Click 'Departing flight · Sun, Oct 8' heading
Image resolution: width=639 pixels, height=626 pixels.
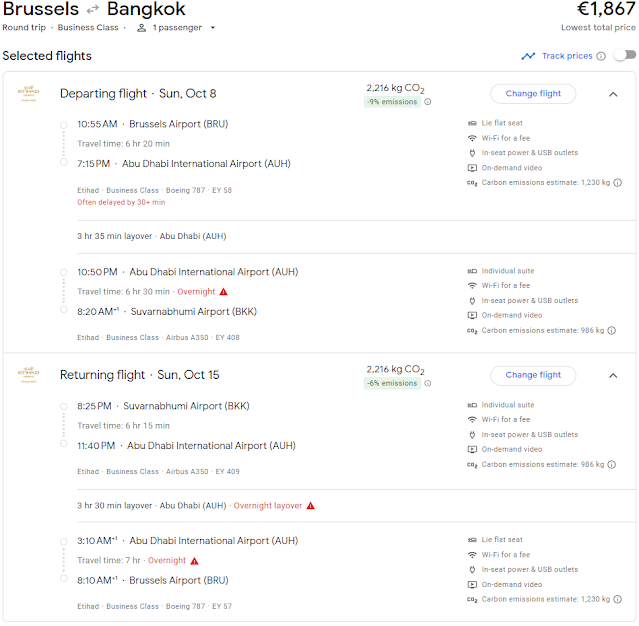click(138, 94)
